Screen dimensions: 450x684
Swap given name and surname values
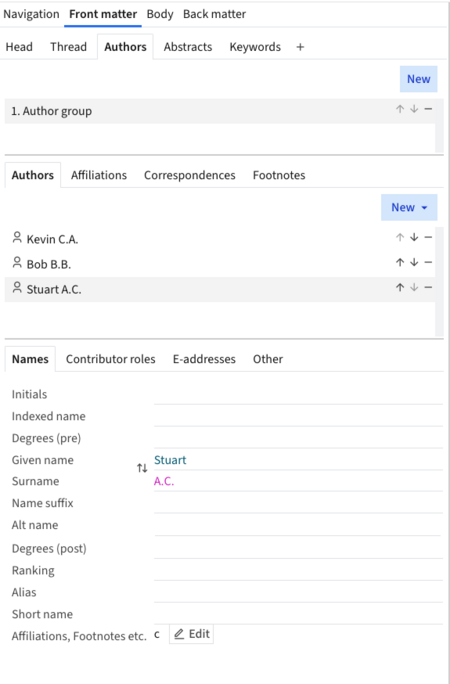142,469
